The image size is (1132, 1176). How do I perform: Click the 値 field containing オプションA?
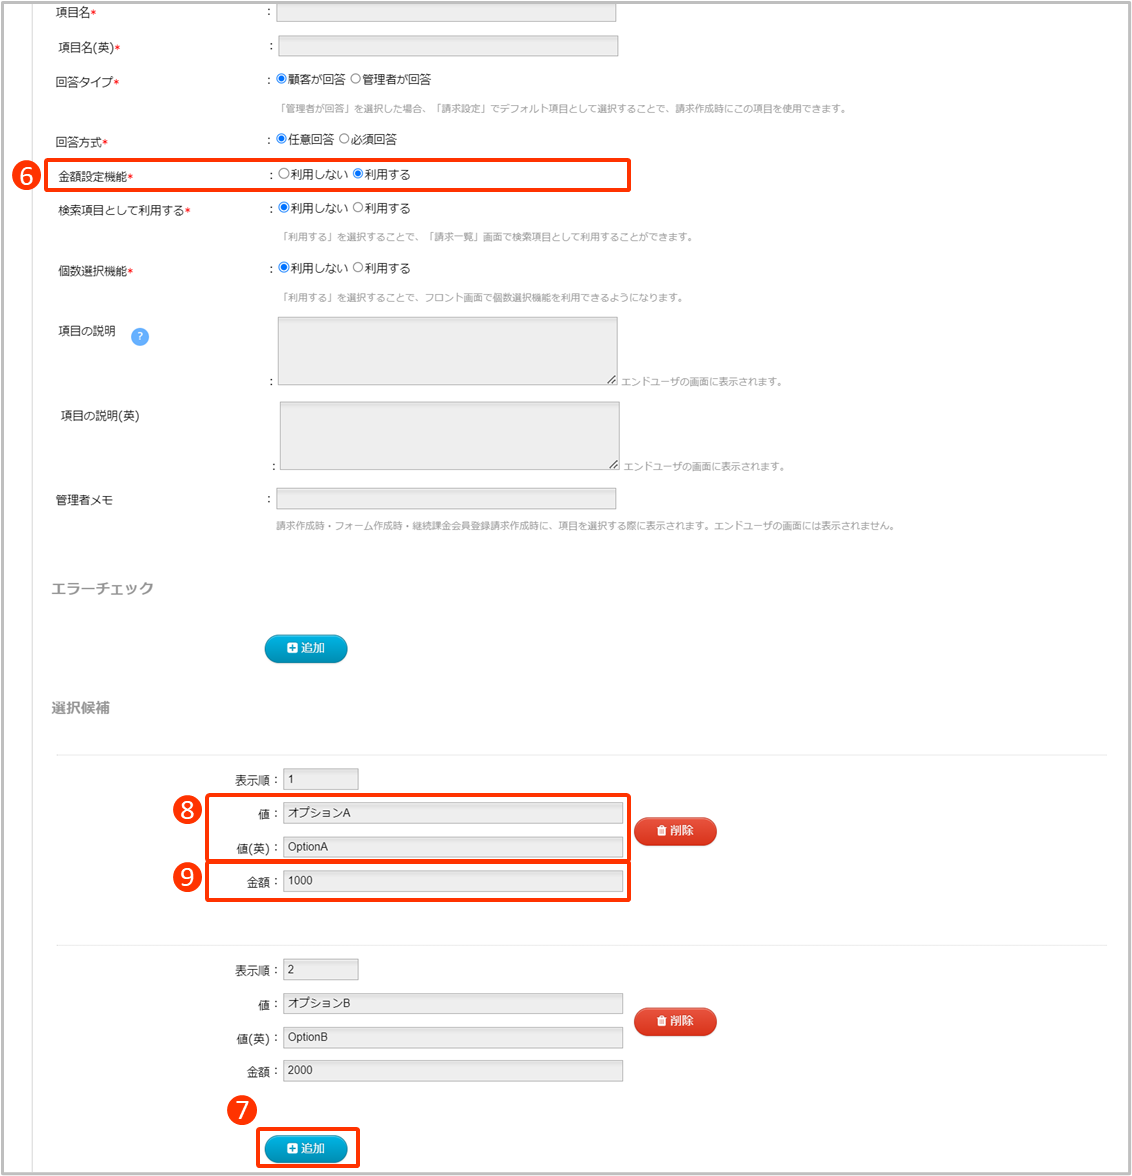pos(453,813)
